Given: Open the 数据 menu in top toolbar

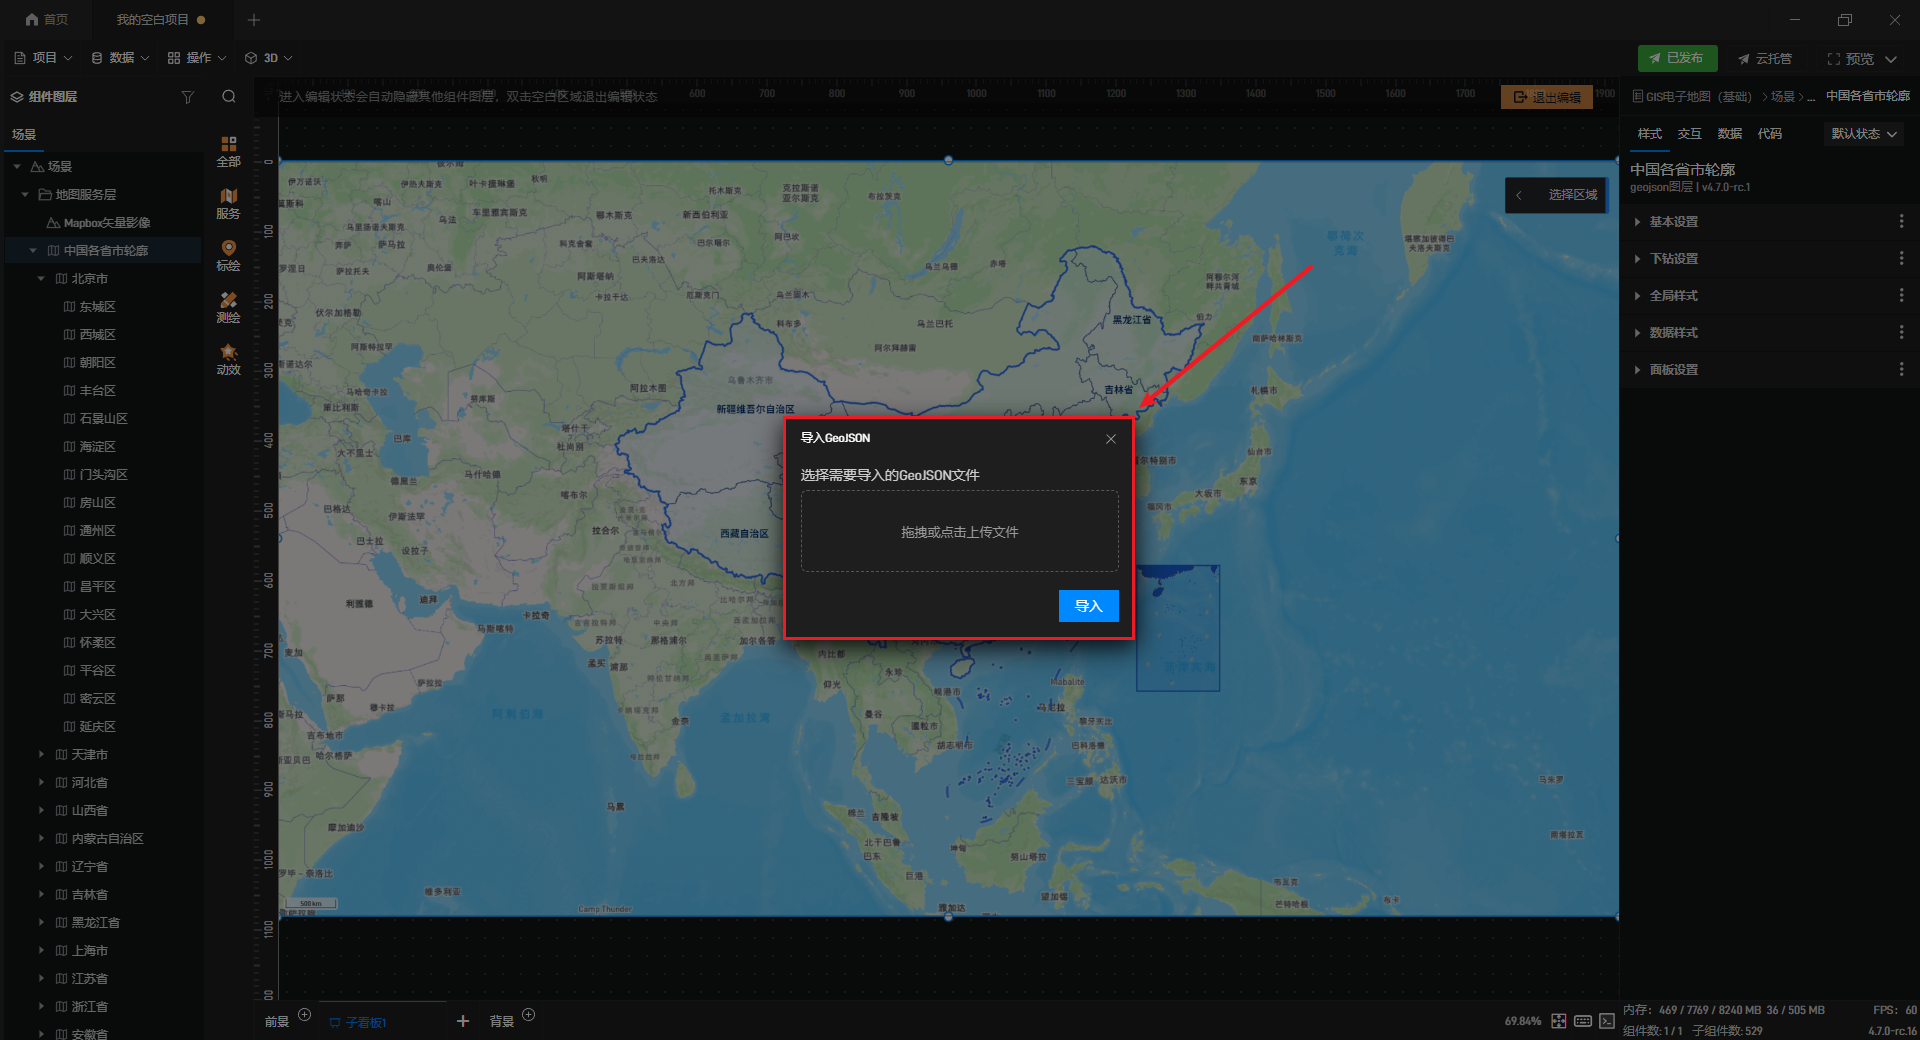Looking at the screenshot, I should pos(120,58).
